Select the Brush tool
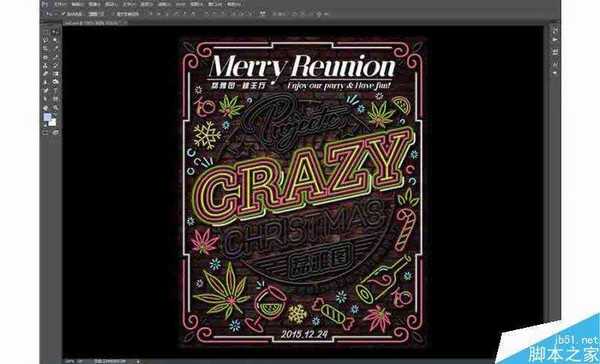Viewport: 600px width, 364px height. [55, 57]
